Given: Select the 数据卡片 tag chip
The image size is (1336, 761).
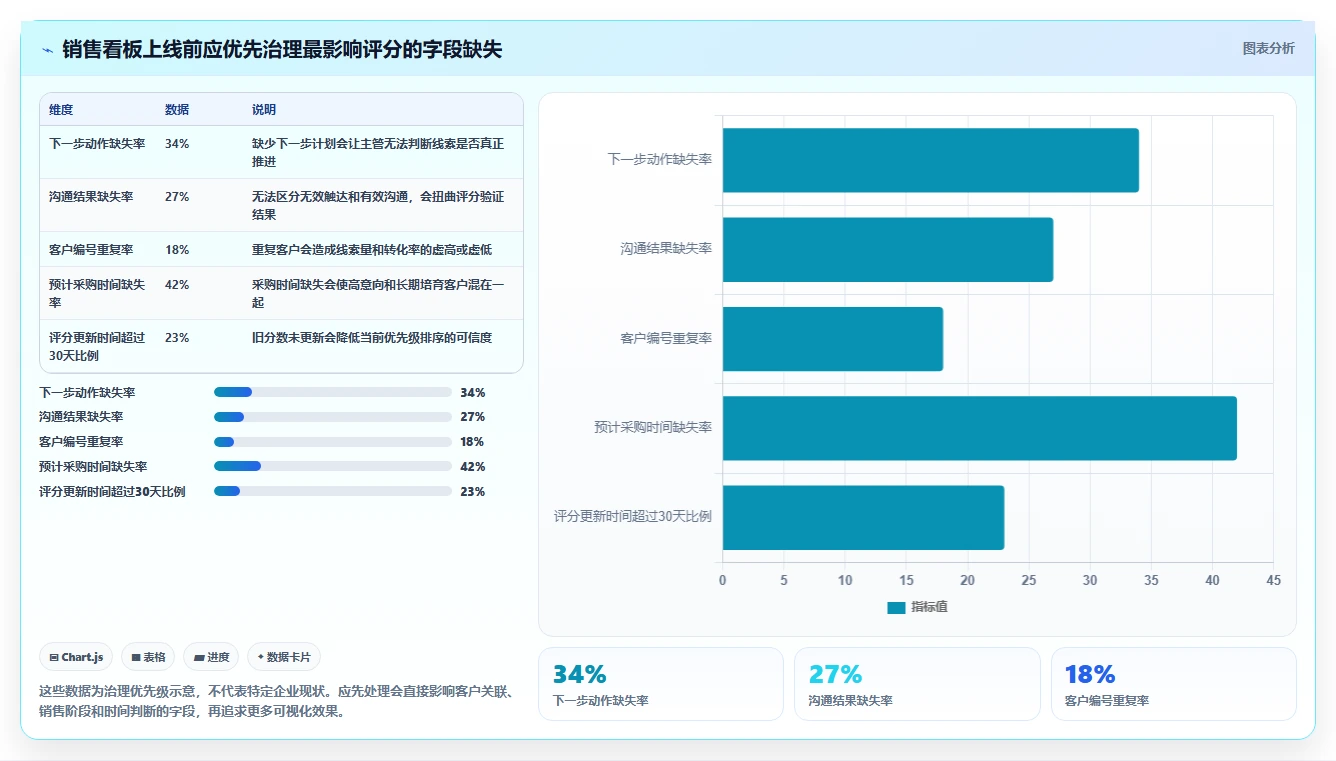Looking at the screenshot, I should (x=284, y=657).
